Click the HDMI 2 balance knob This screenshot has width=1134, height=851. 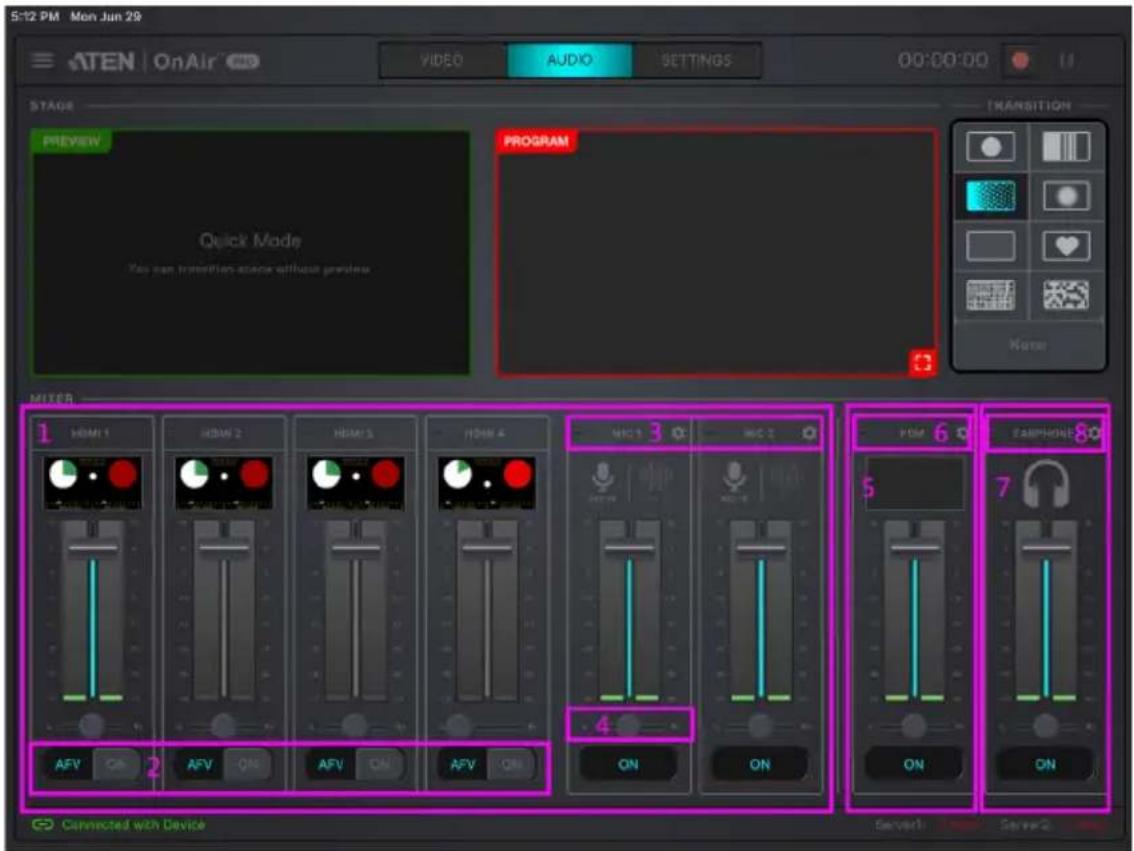tap(223, 725)
